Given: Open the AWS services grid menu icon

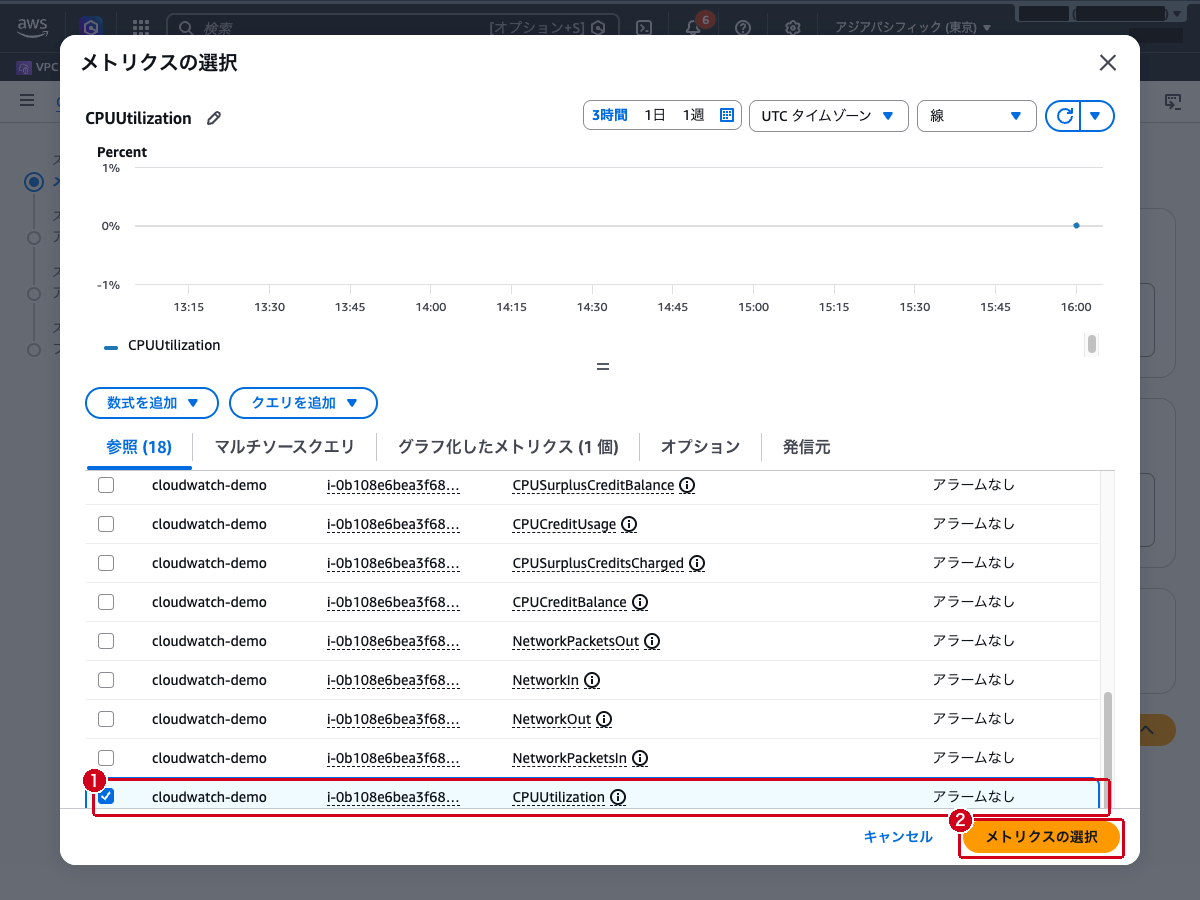Looking at the screenshot, I should 141,28.
